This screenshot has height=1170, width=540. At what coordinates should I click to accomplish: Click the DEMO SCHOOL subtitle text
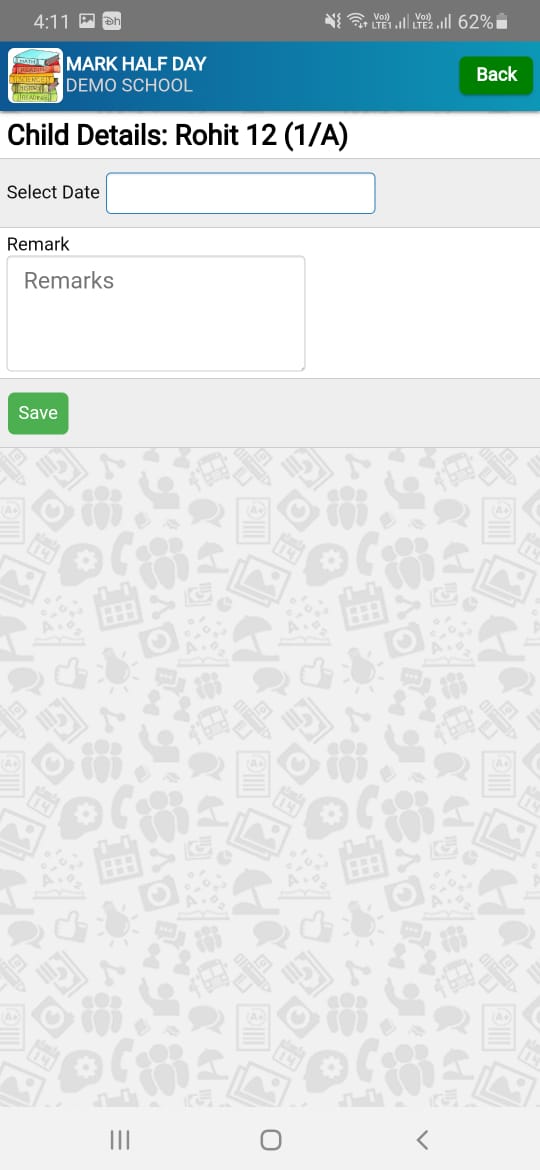point(129,85)
